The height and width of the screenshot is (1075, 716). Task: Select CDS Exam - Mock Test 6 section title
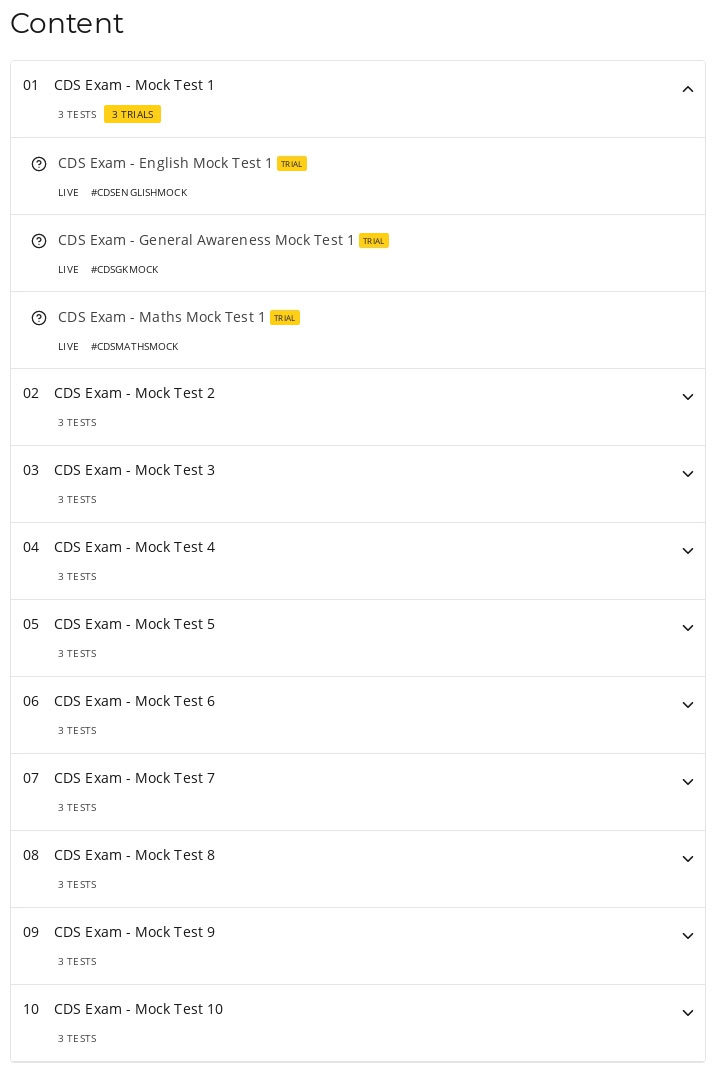pos(134,701)
